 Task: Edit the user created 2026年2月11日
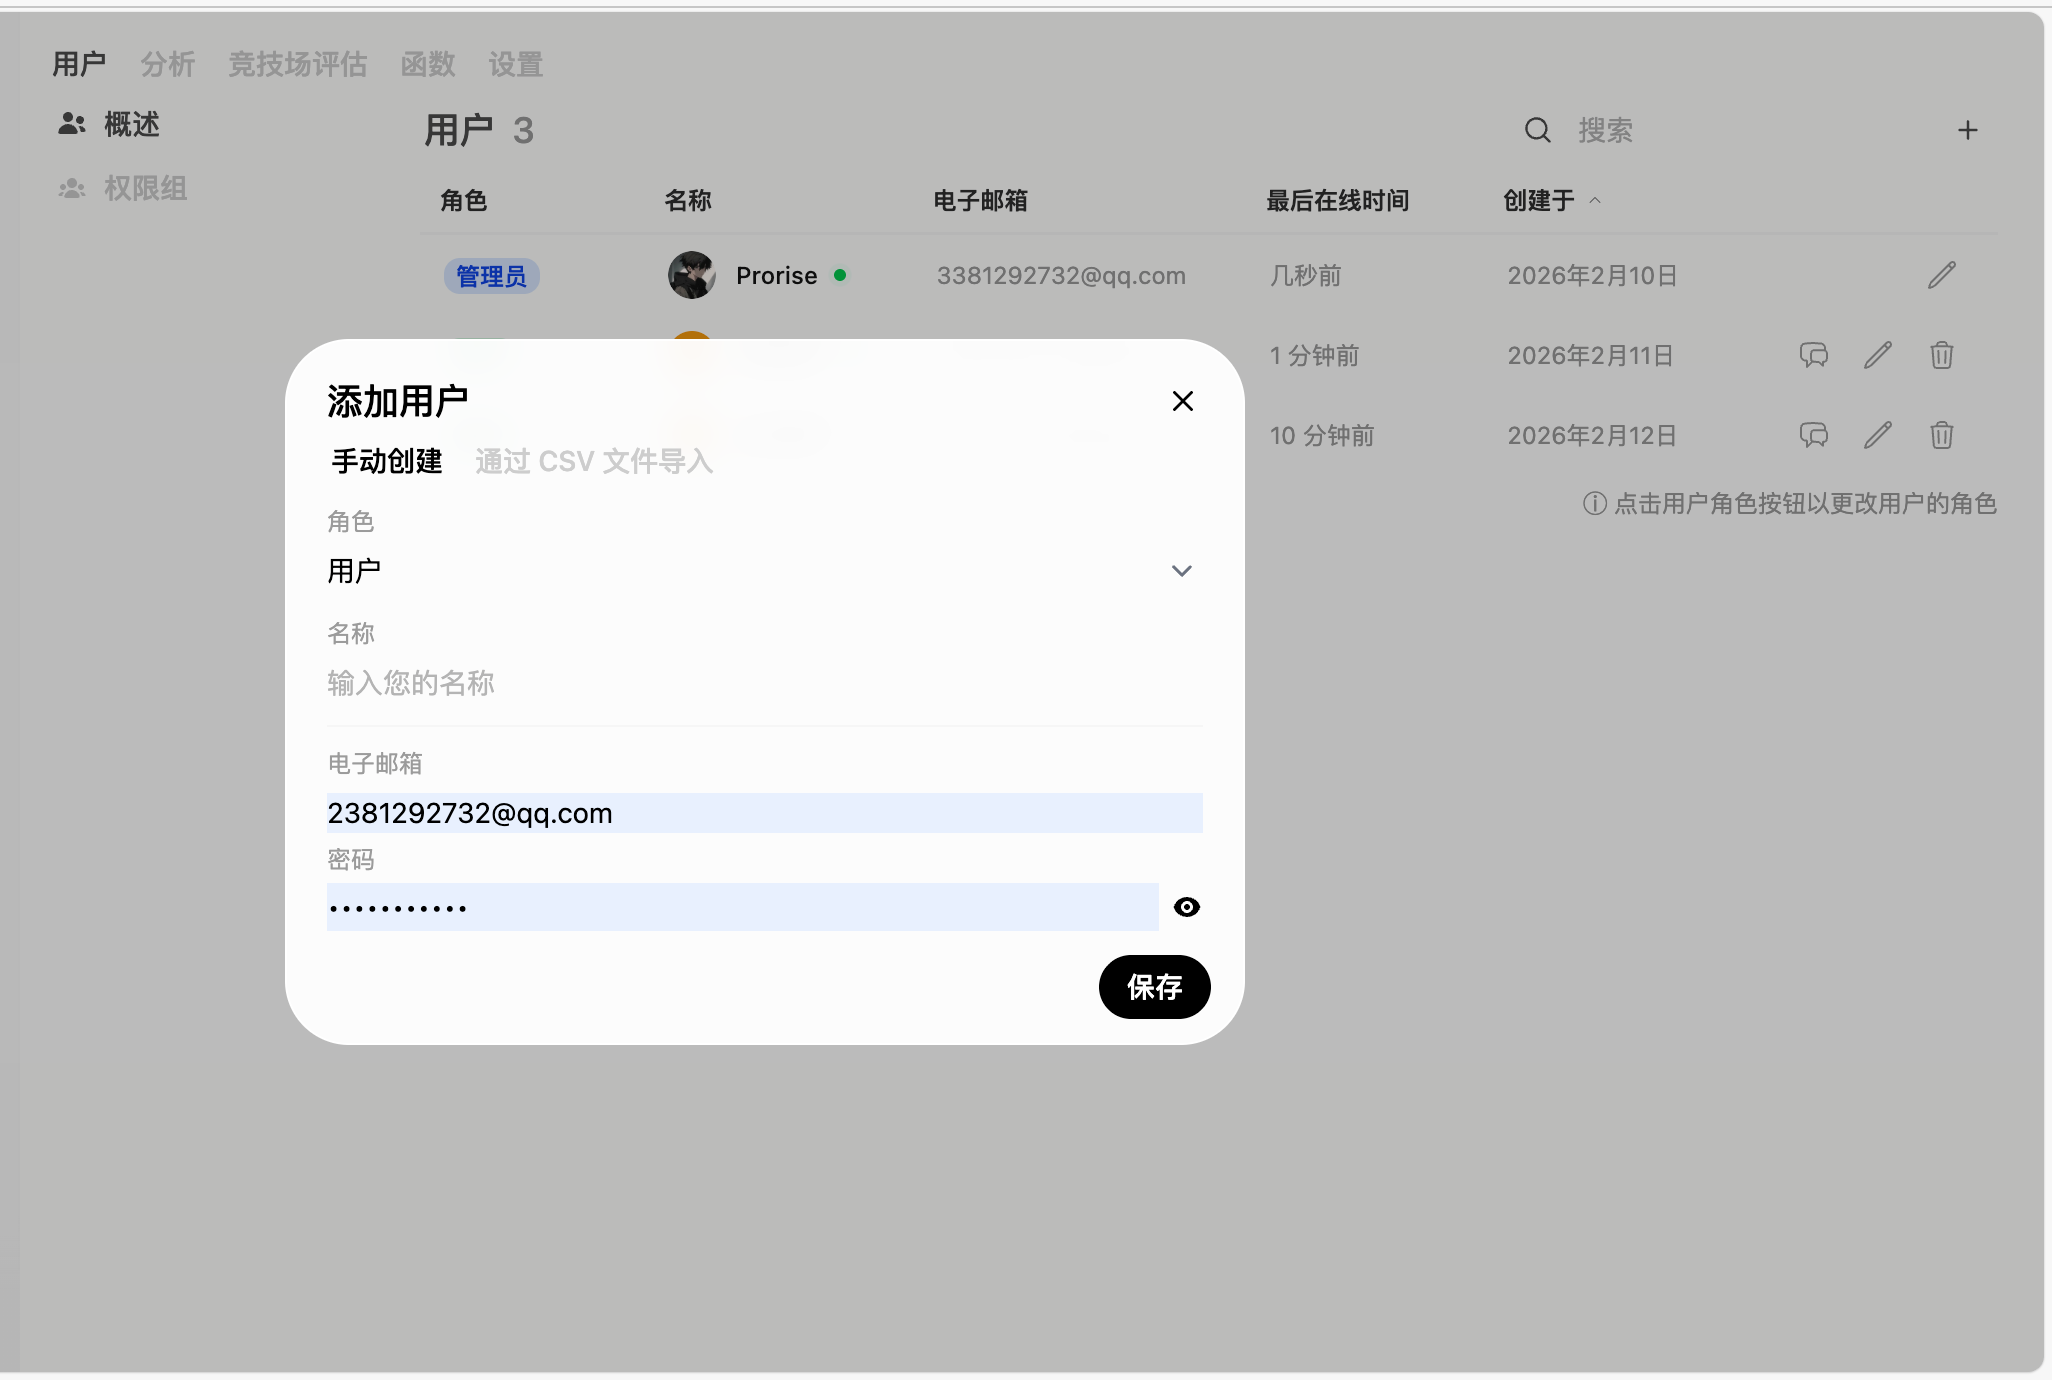tap(1877, 355)
